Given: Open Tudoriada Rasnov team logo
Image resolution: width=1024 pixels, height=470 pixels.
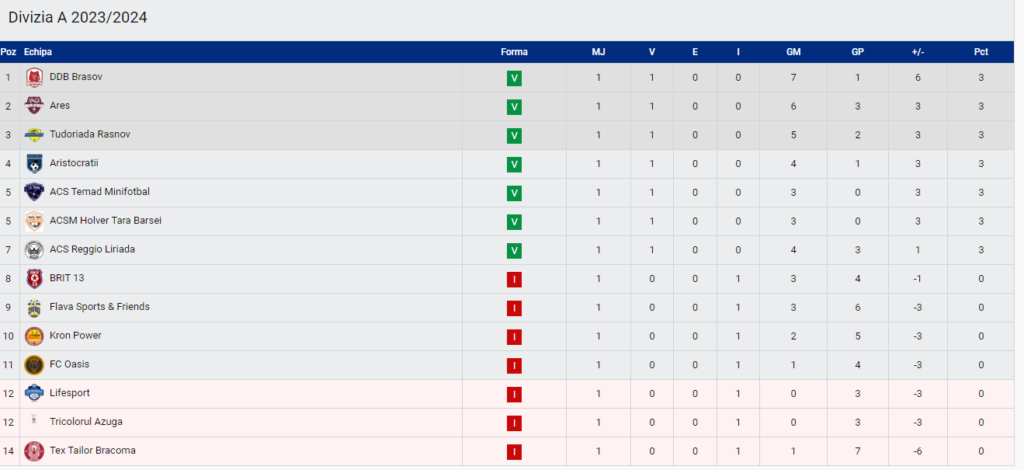Looking at the screenshot, I should (x=34, y=134).
